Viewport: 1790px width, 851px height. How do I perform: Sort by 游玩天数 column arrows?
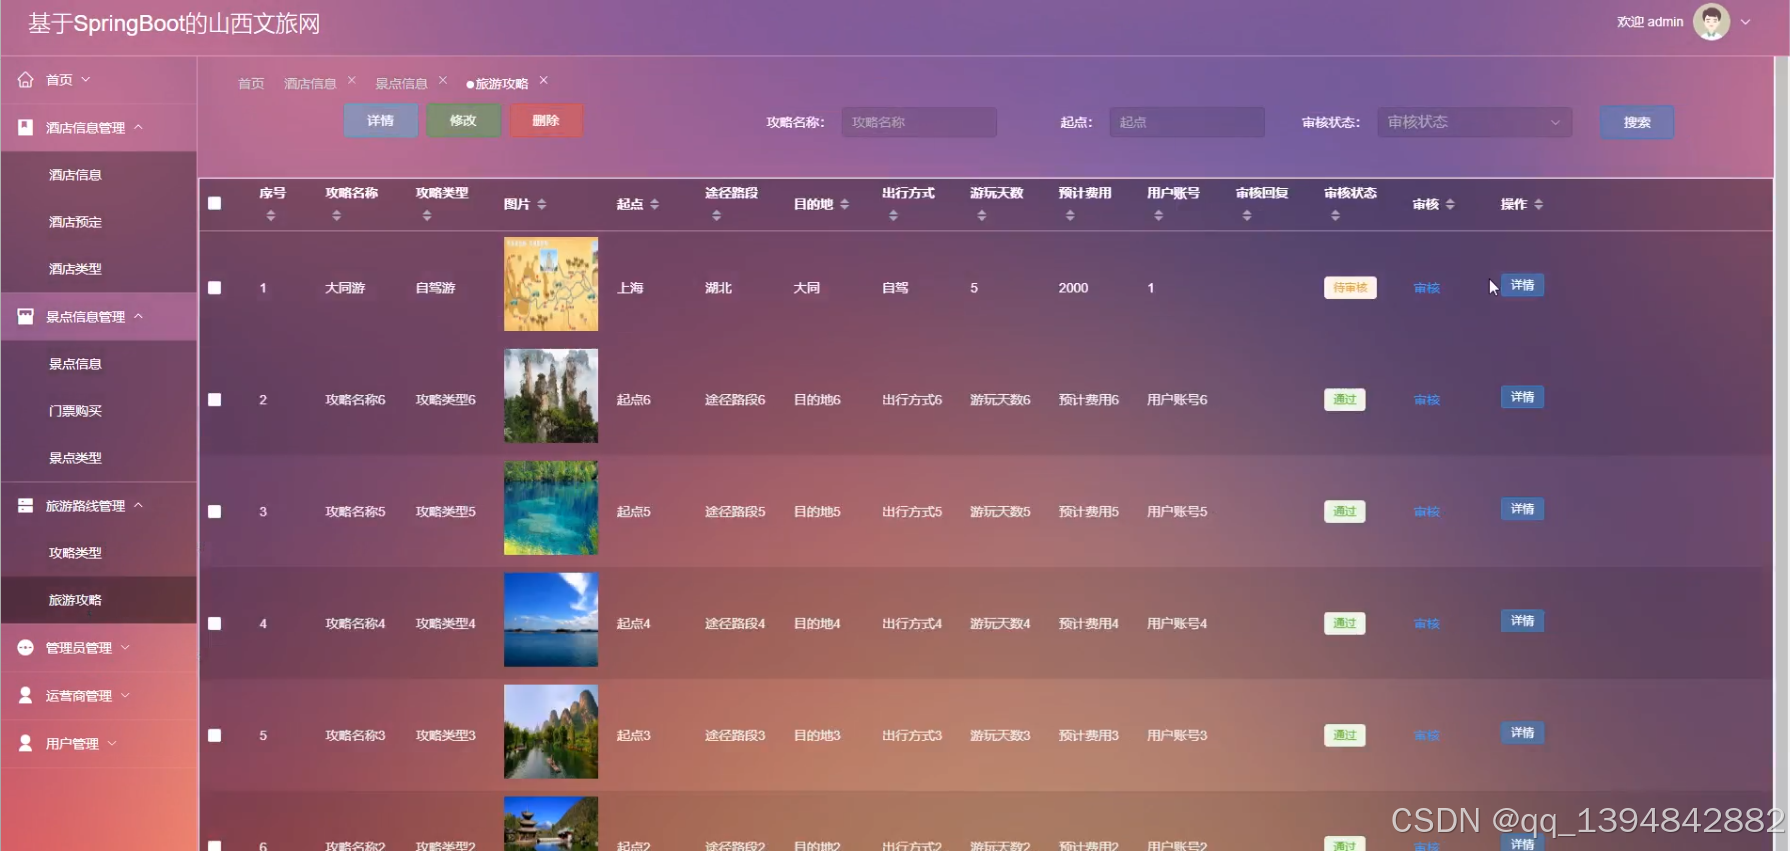point(982,215)
